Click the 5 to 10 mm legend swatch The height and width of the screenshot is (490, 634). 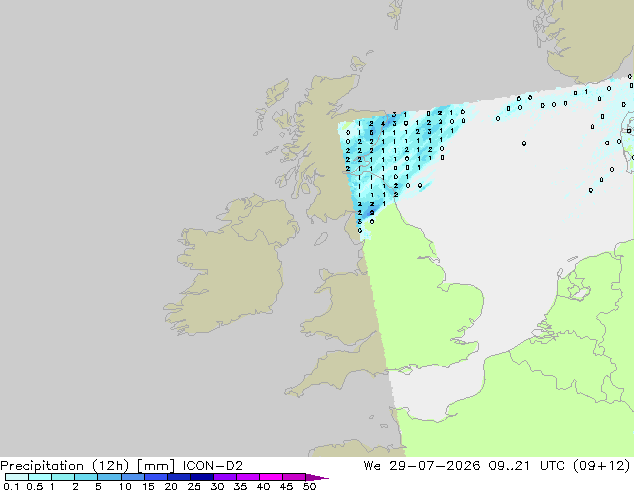(109, 477)
